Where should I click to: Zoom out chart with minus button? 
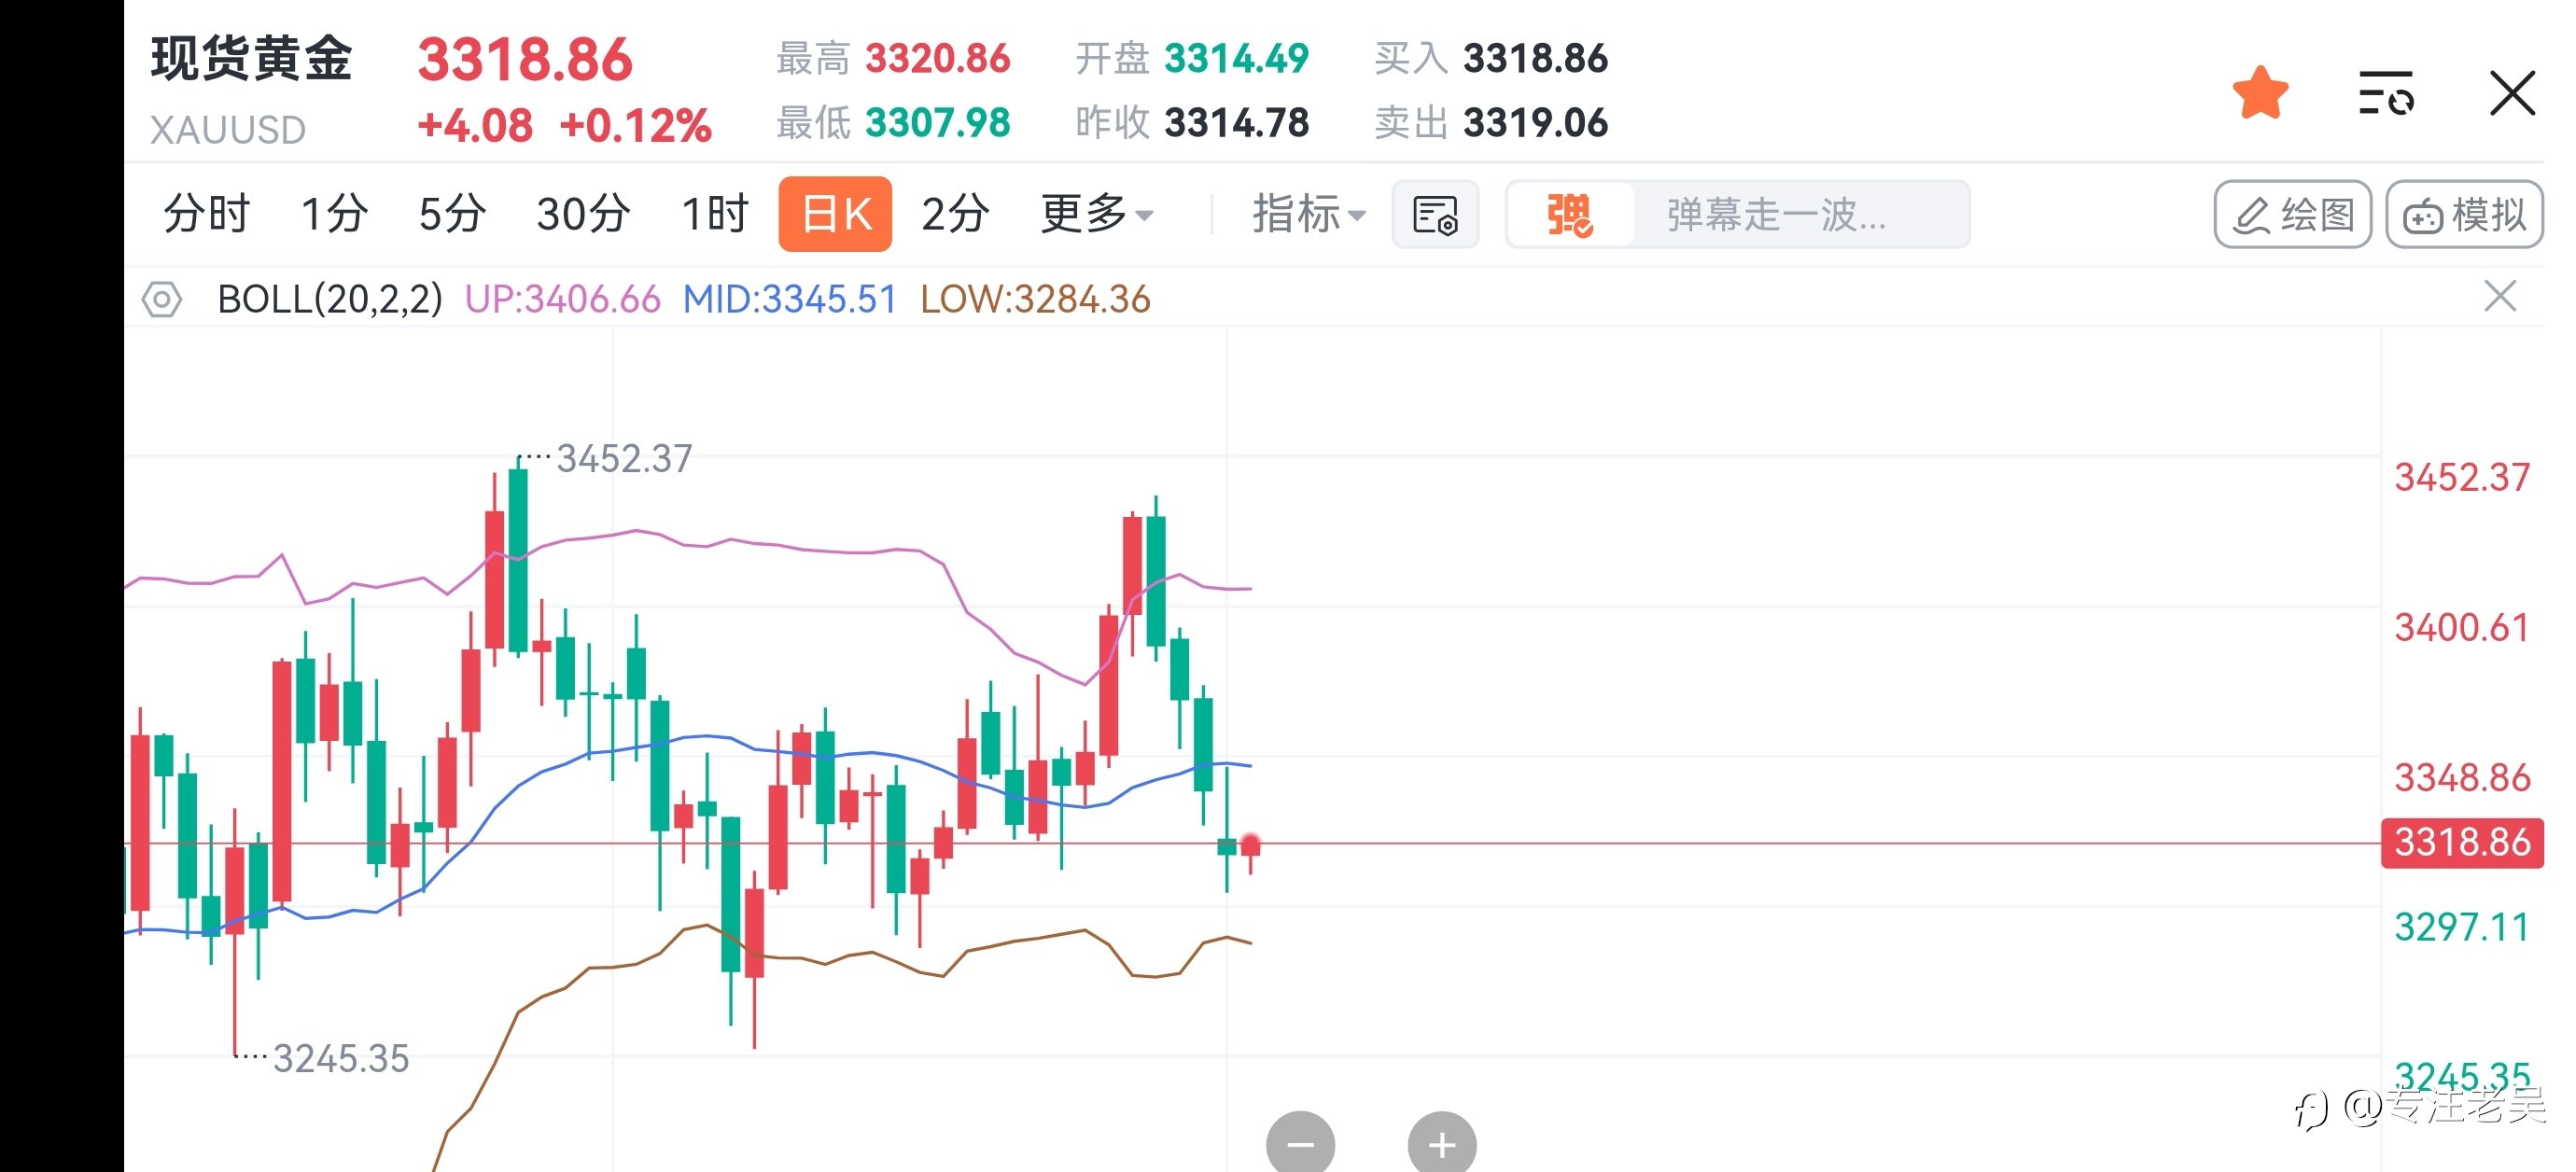click(x=1300, y=1144)
